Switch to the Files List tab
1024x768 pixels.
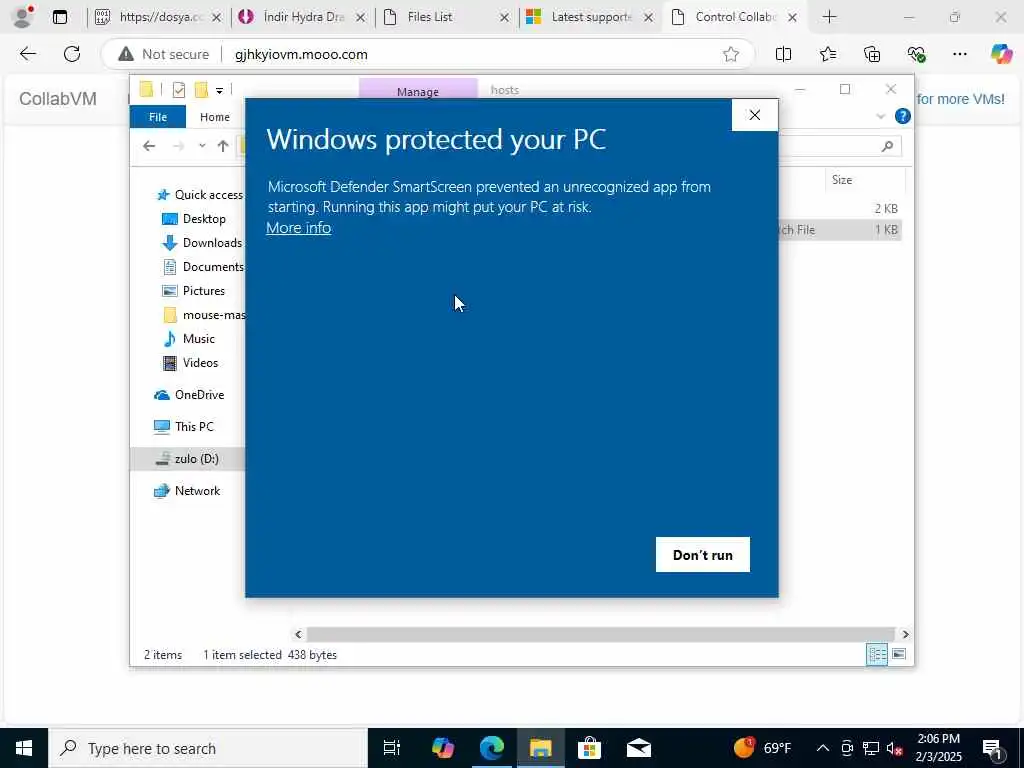[446, 17]
